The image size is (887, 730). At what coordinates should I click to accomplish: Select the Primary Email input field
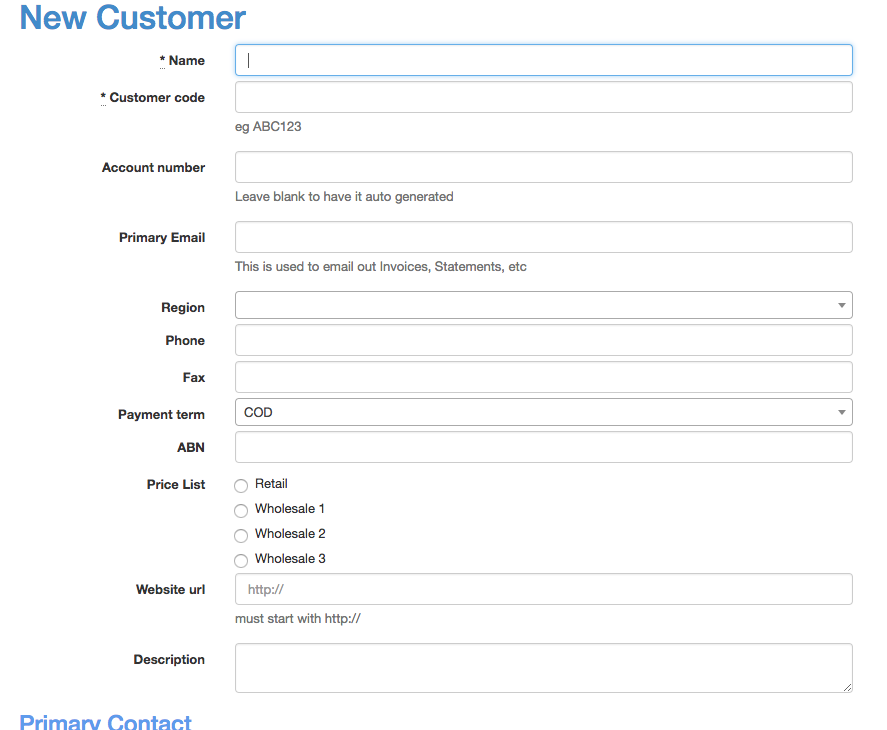click(x=543, y=237)
